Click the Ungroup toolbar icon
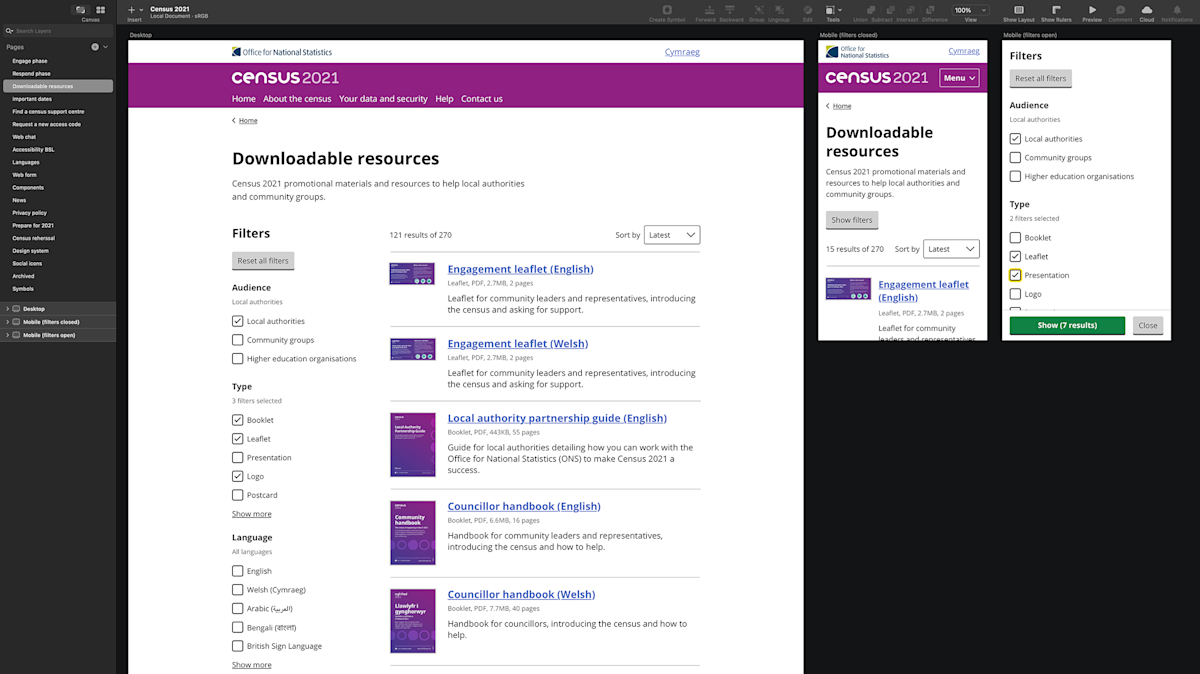 point(779,9)
